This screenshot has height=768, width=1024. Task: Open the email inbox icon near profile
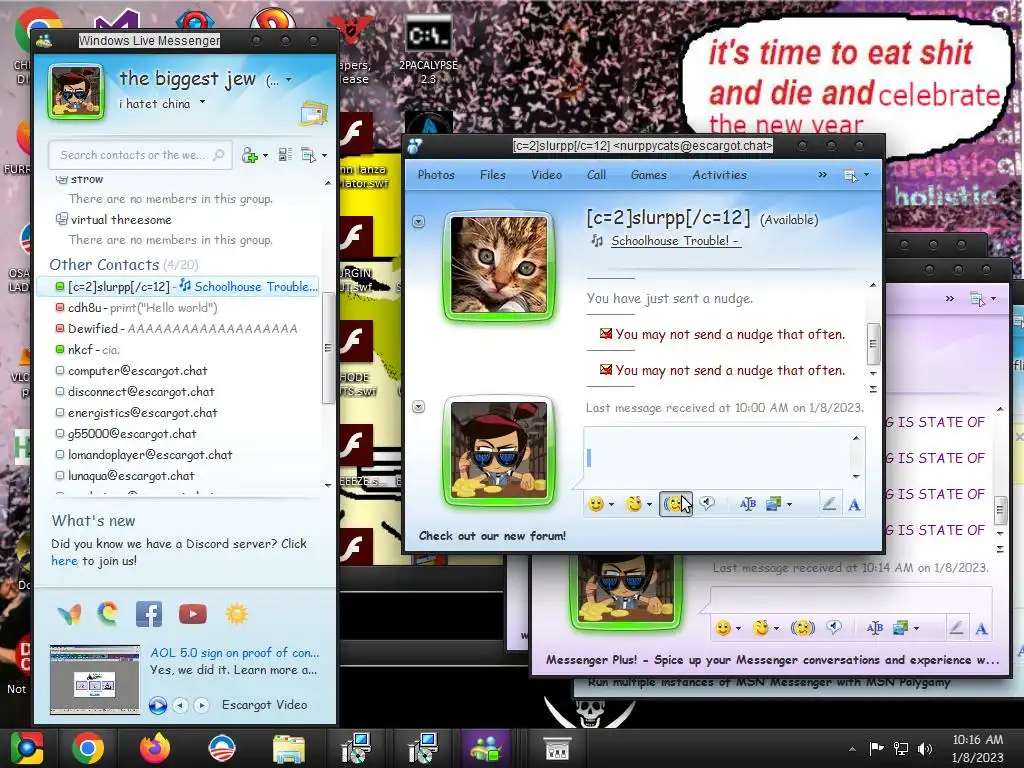[313, 113]
